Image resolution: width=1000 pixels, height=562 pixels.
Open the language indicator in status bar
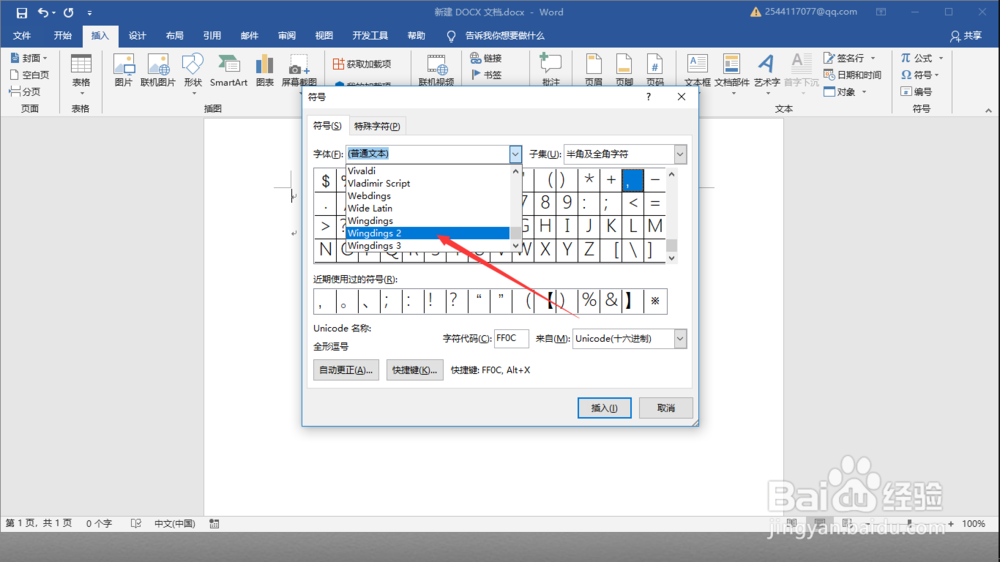coord(174,524)
